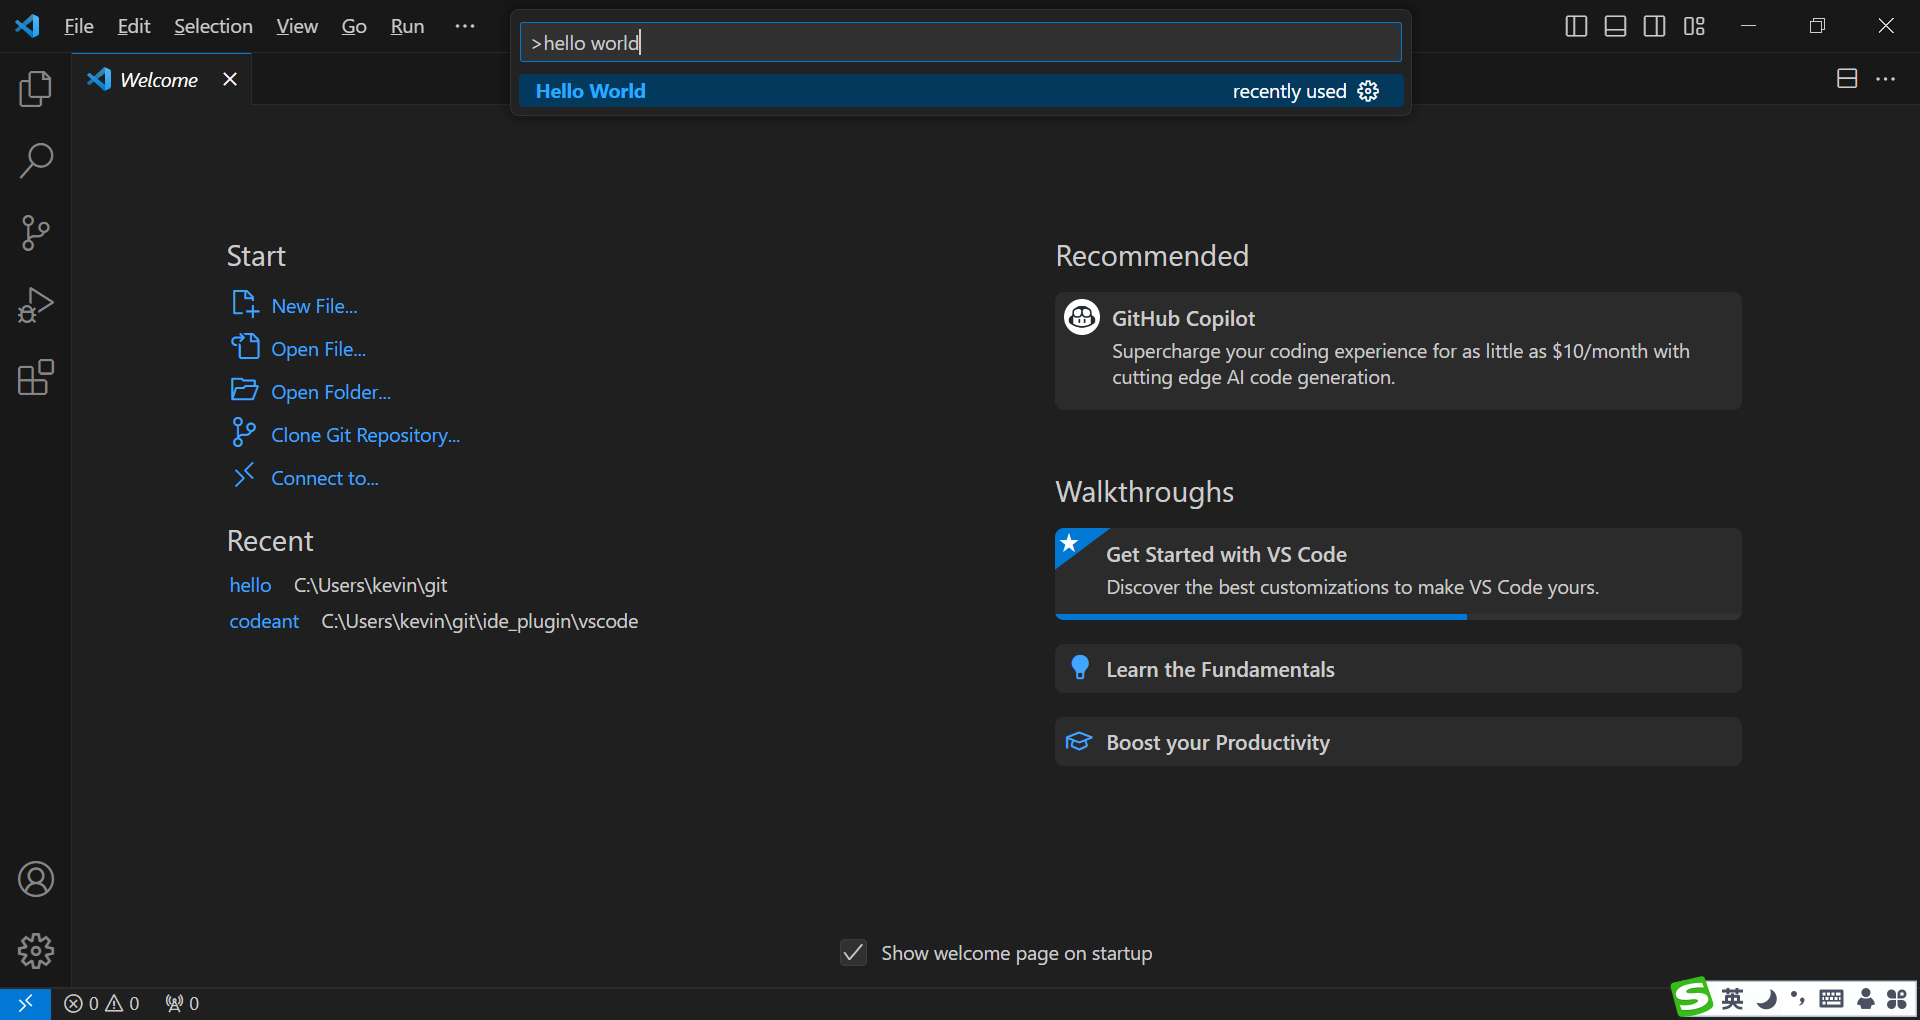Click the lightbulb icon for Learn the Fundamentals
The width and height of the screenshot is (1920, 1020).
1080,668
